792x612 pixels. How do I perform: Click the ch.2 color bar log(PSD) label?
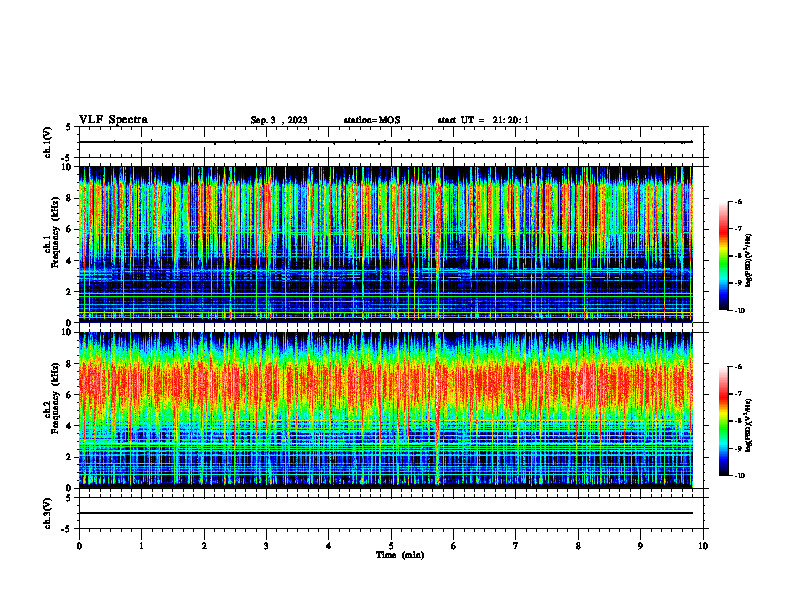[x=749, y=425]
